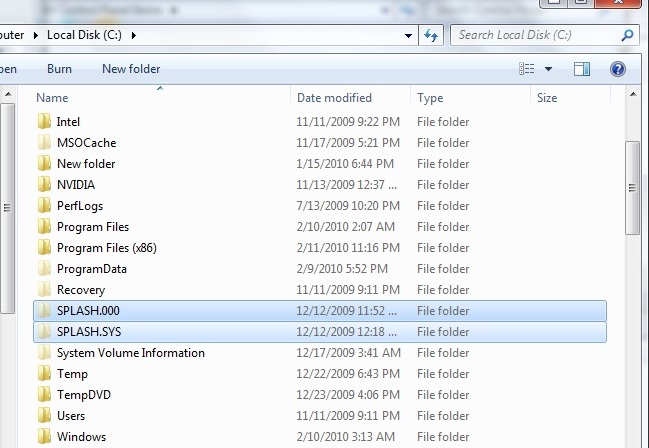Viewport: 649px width, 448px height.
Task: Click the Intel folder icon
Action: (x=44, y=122)
